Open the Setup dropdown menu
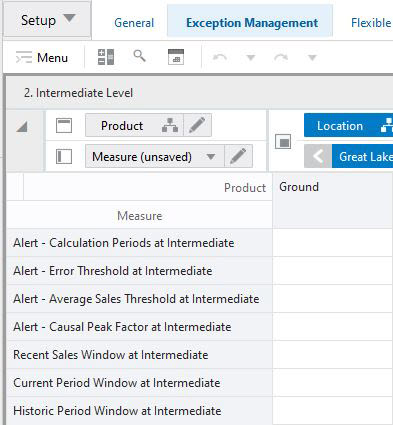The height and width of the screenshot is (425, 393). click(x=48, y=20)
